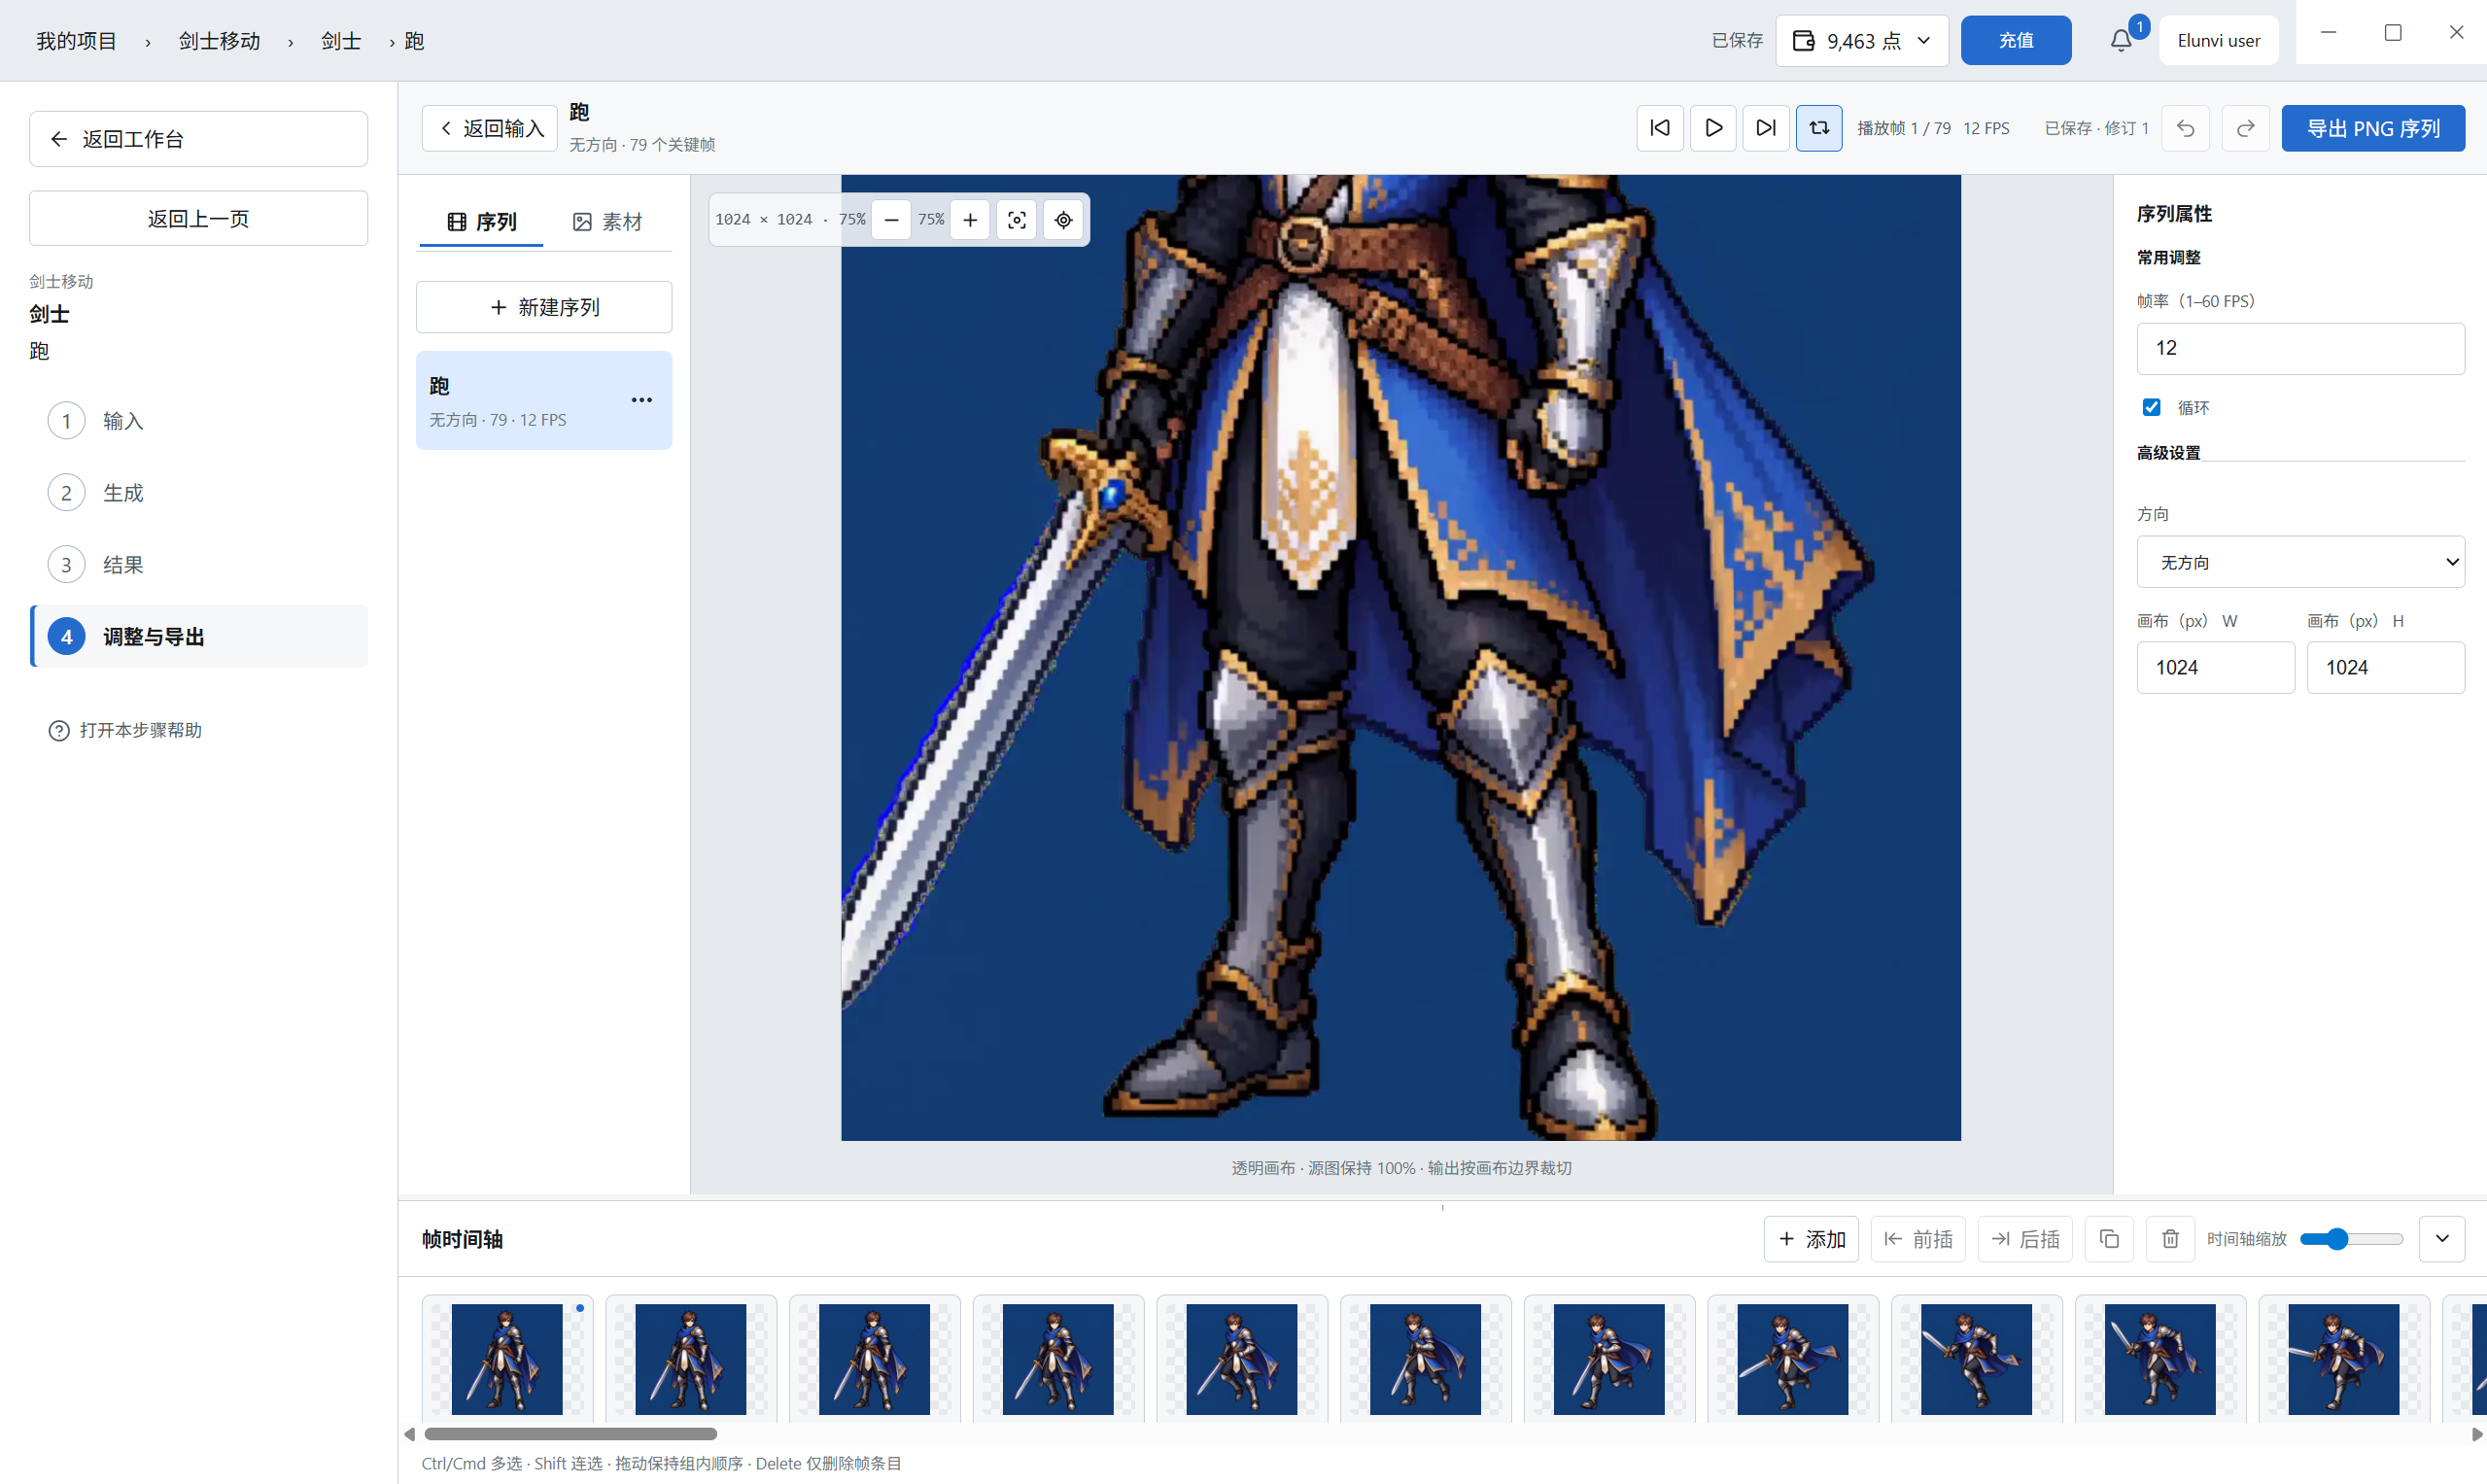The image size is (2487, 1484).
Task: Undo the last edit
Action: point(2186,128)
